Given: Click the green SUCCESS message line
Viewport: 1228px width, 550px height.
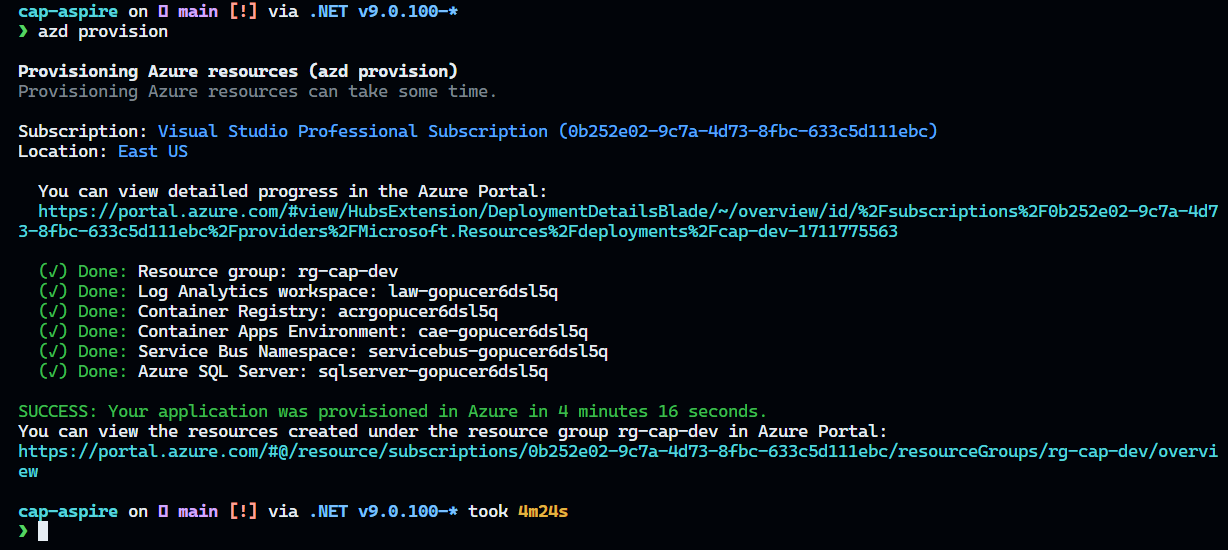Looking at the screenshot, I should tap(392, 411).
